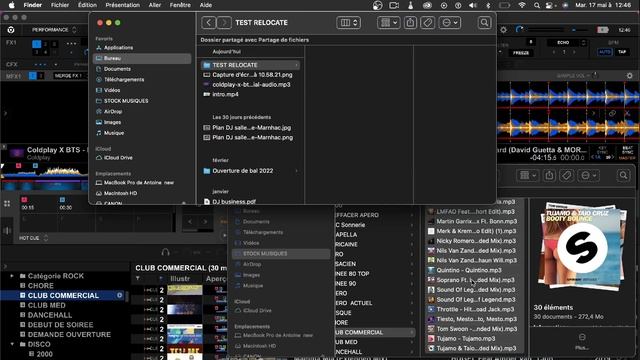
Task: Click Share icon in front Finder toolbar
Action: pyautogui.click(x=410, y=22)
